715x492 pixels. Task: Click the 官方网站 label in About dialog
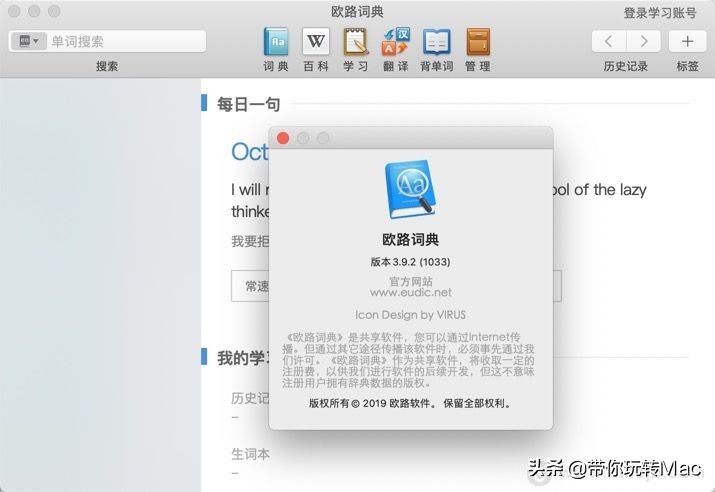pyautogui.click(x=410, y=281)
